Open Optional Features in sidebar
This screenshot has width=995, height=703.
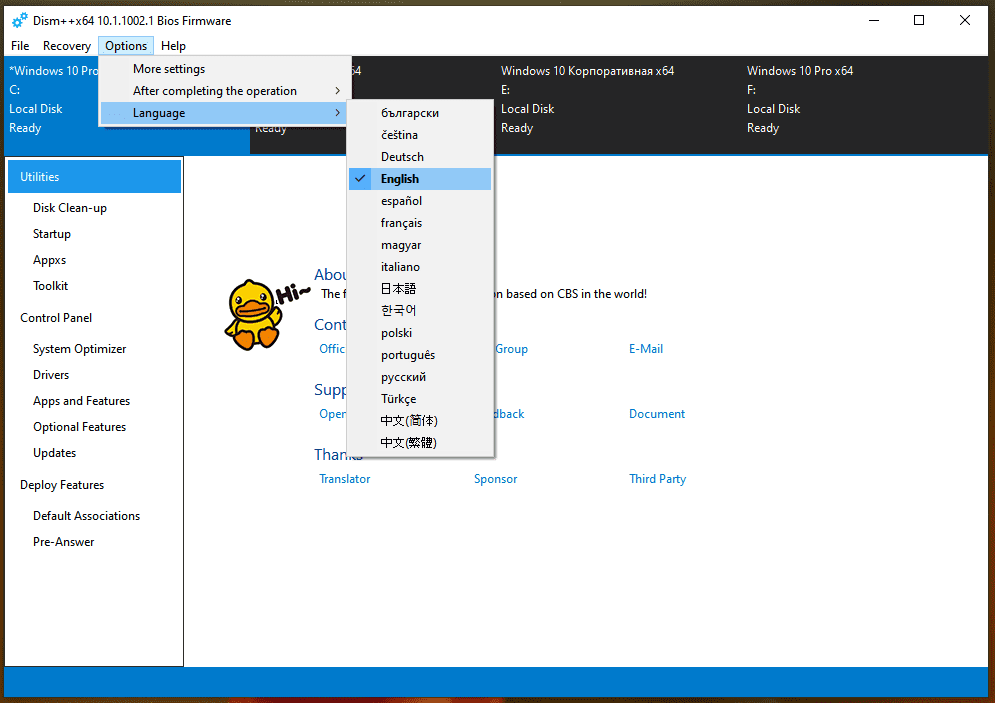79,427
